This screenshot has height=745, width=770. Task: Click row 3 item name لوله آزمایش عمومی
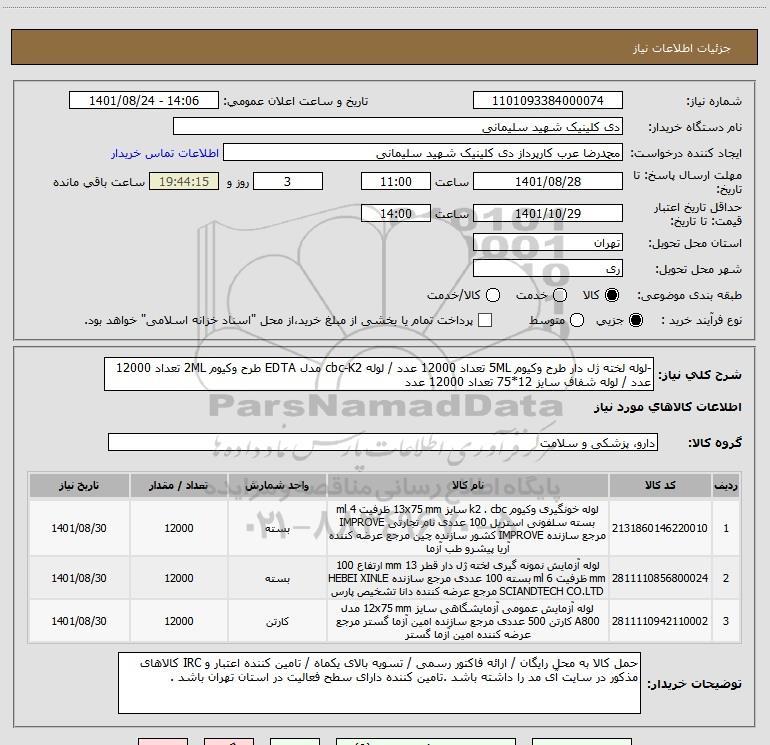468,621
